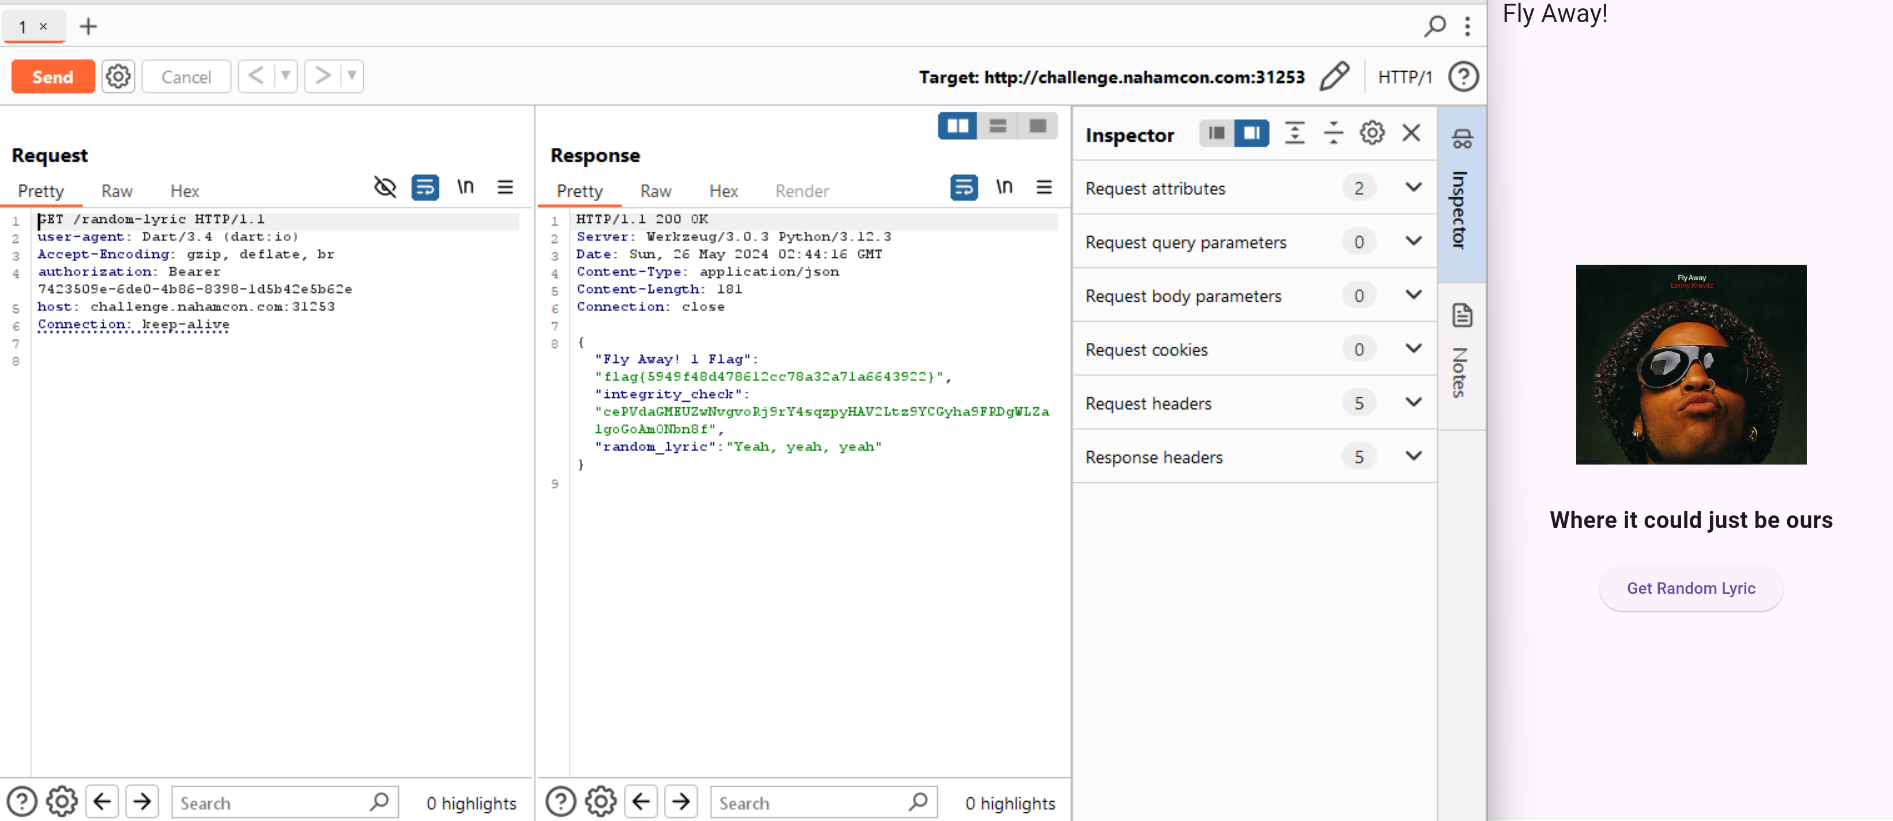Select Request Raw tab

pos(117,191)
